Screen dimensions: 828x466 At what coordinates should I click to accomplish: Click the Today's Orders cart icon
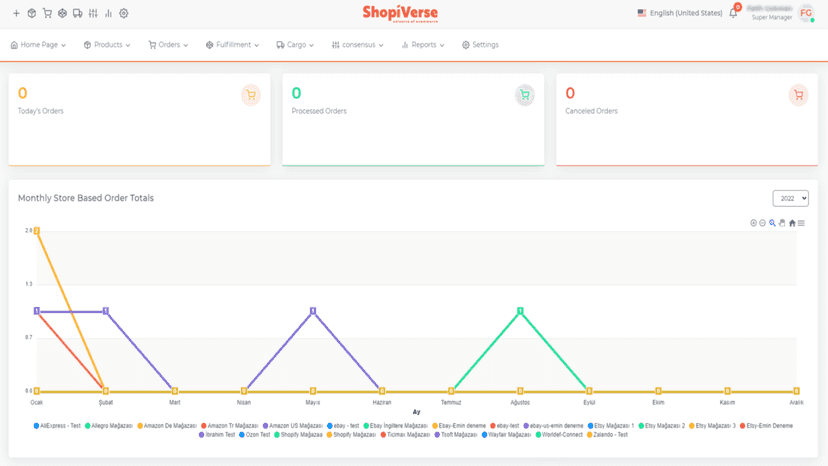(251, 95)
